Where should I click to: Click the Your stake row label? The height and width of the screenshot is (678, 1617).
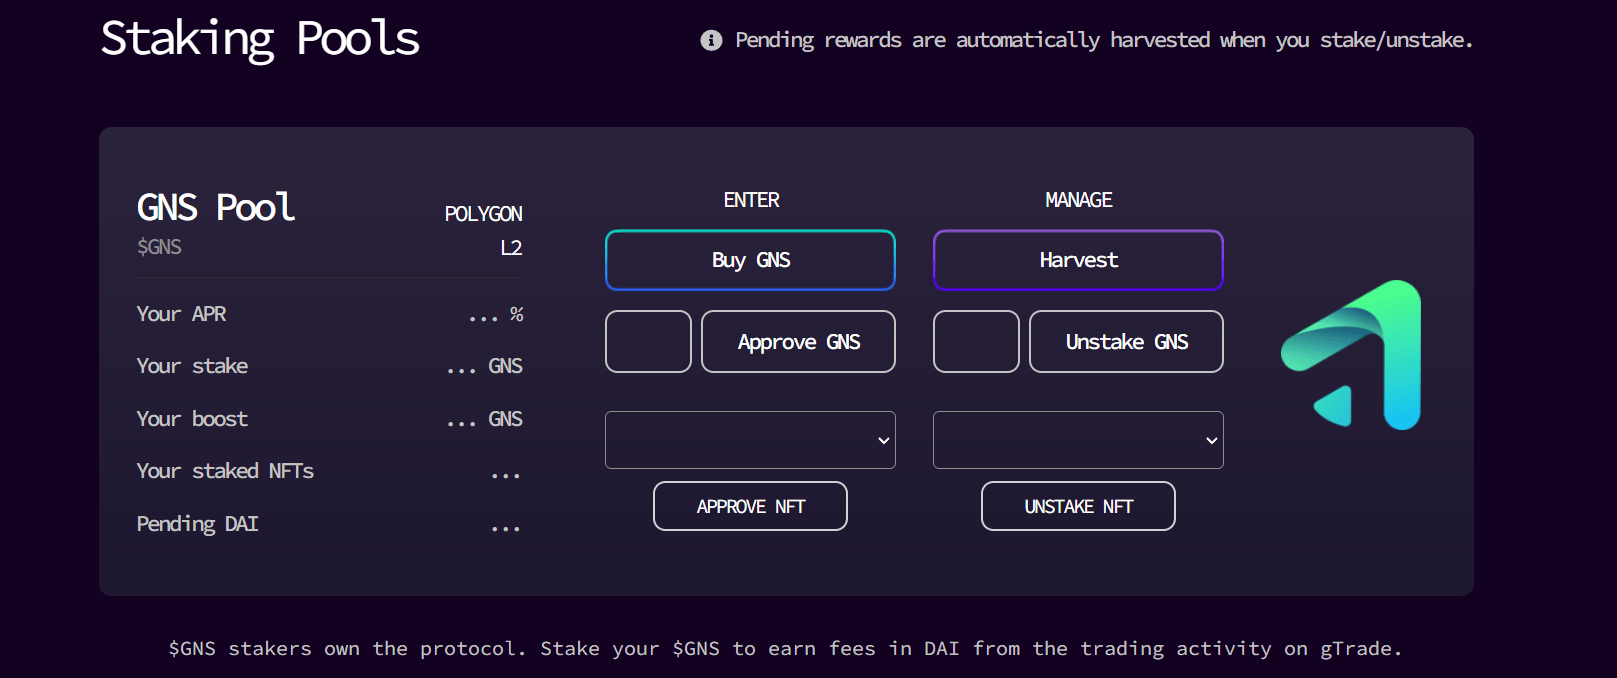point(192,366)
